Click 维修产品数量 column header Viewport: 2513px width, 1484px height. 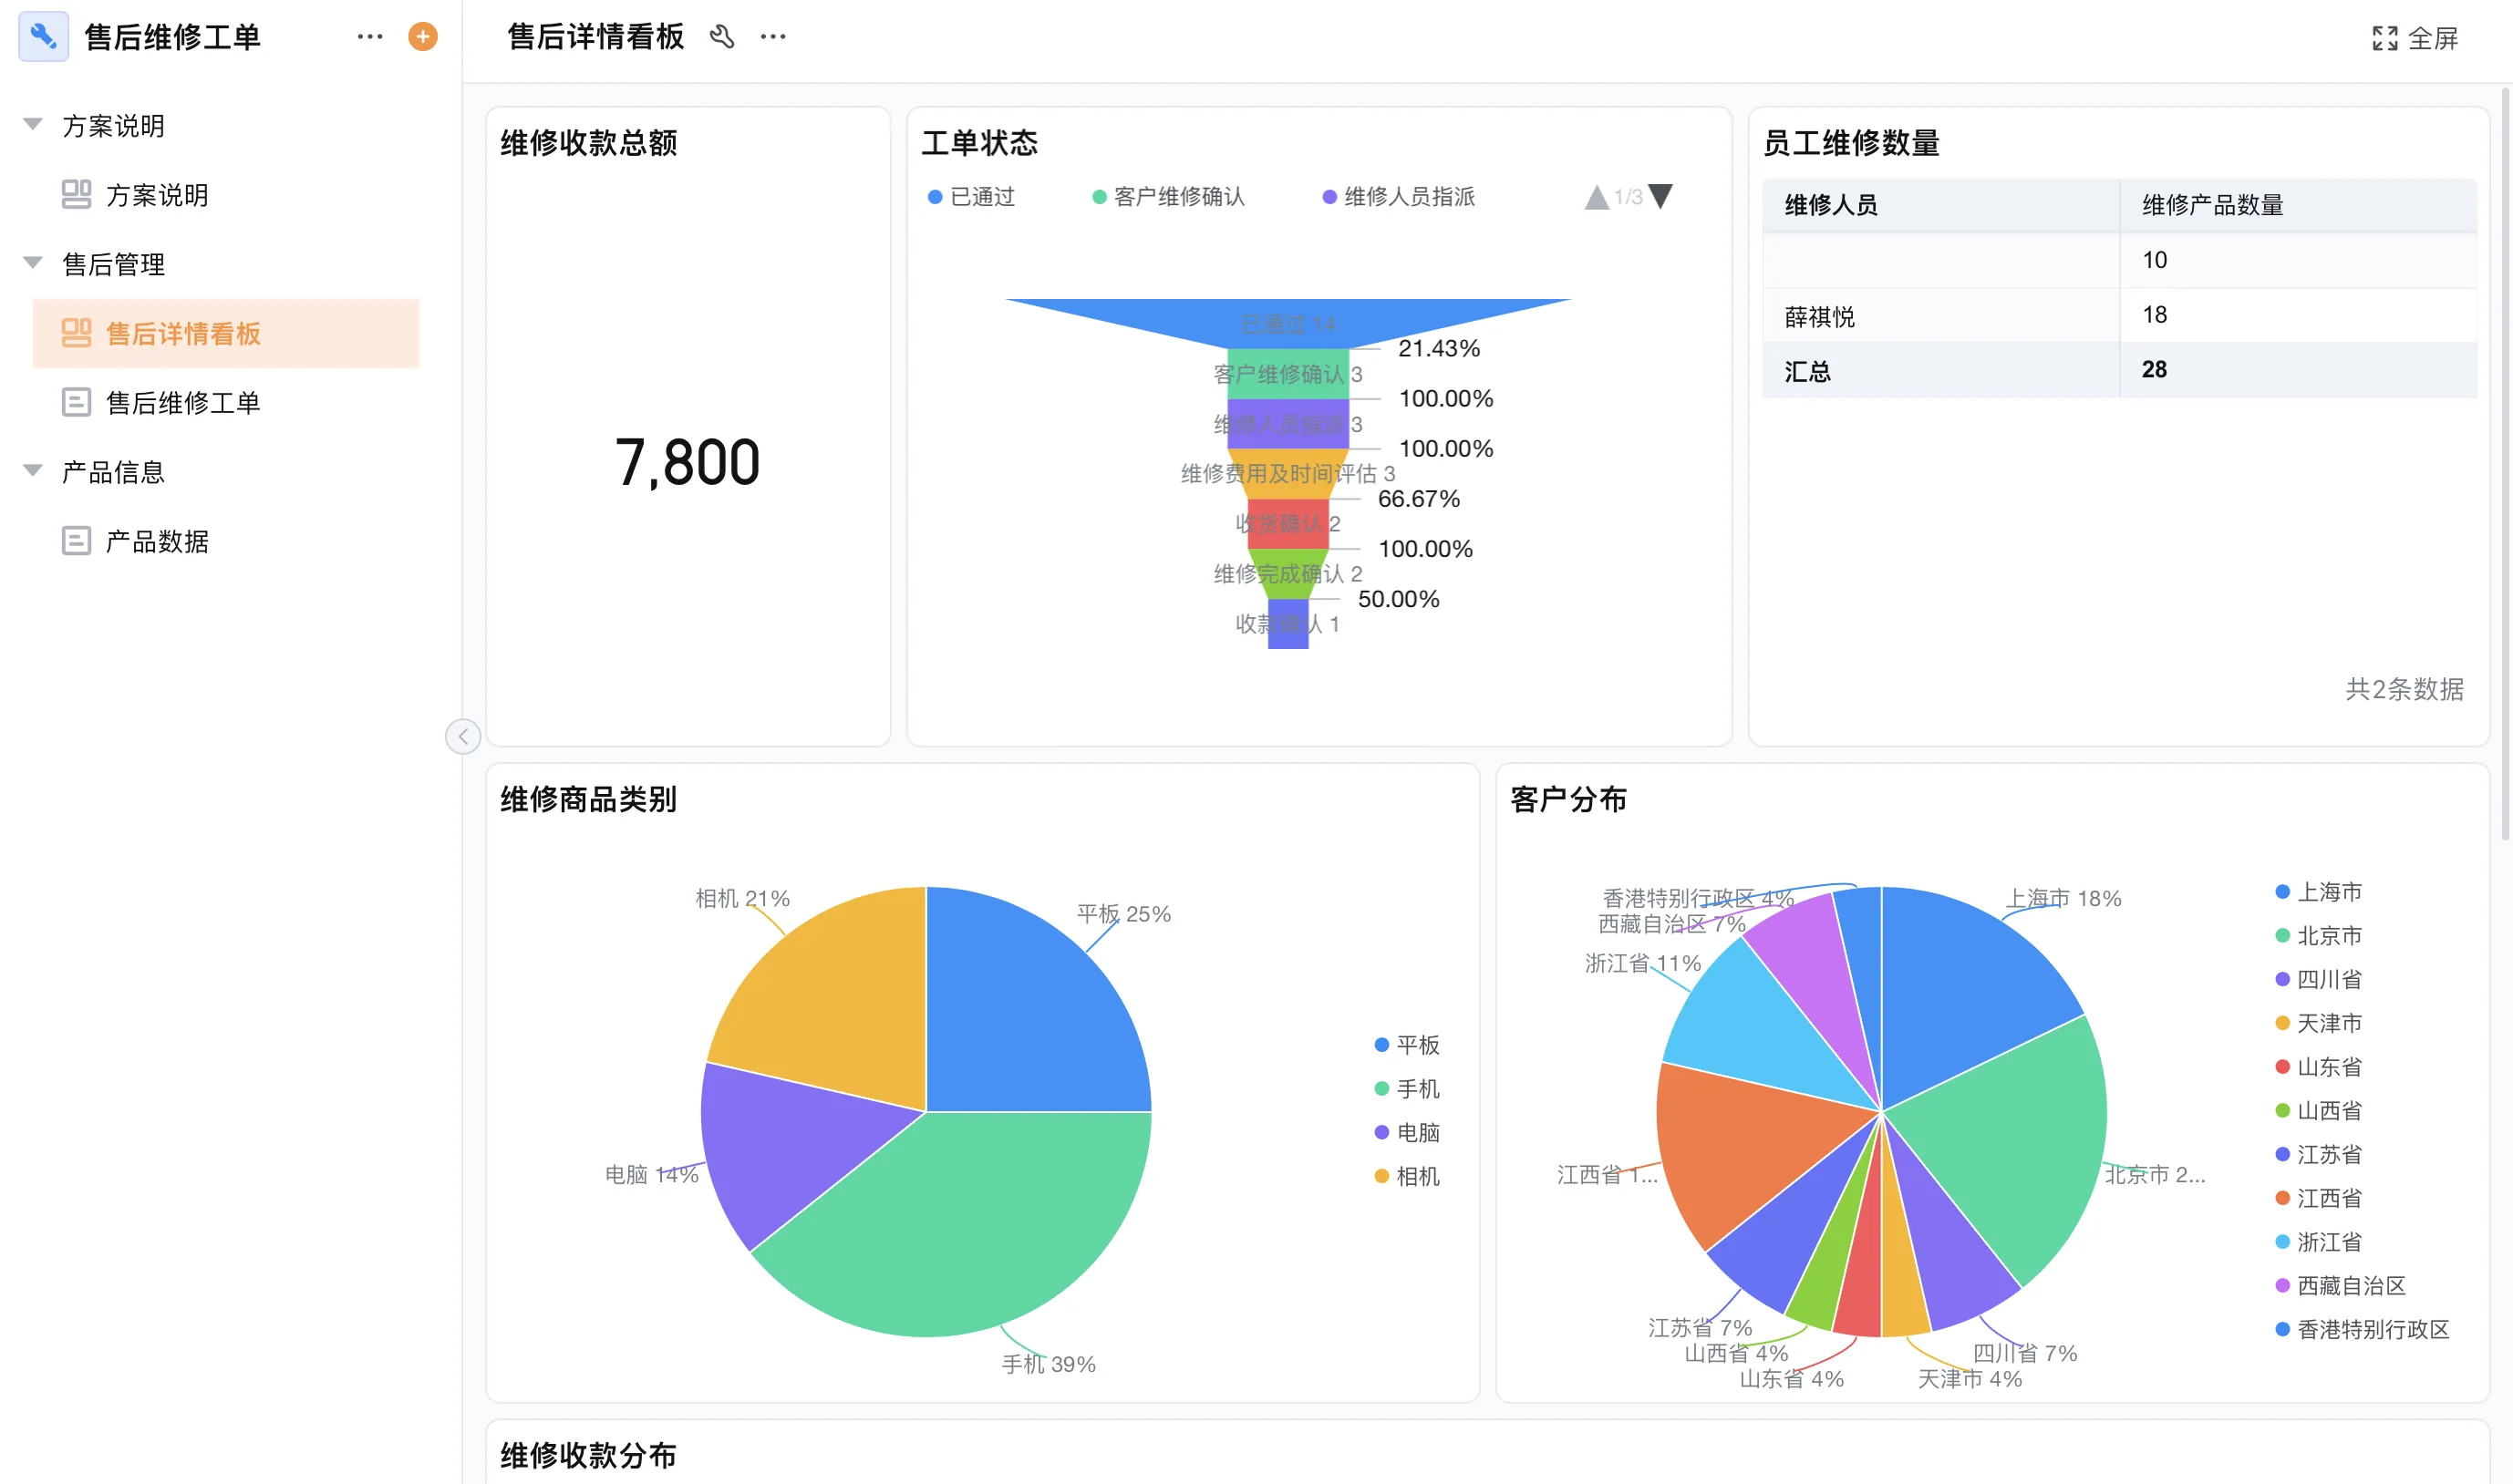[2212, 205]
